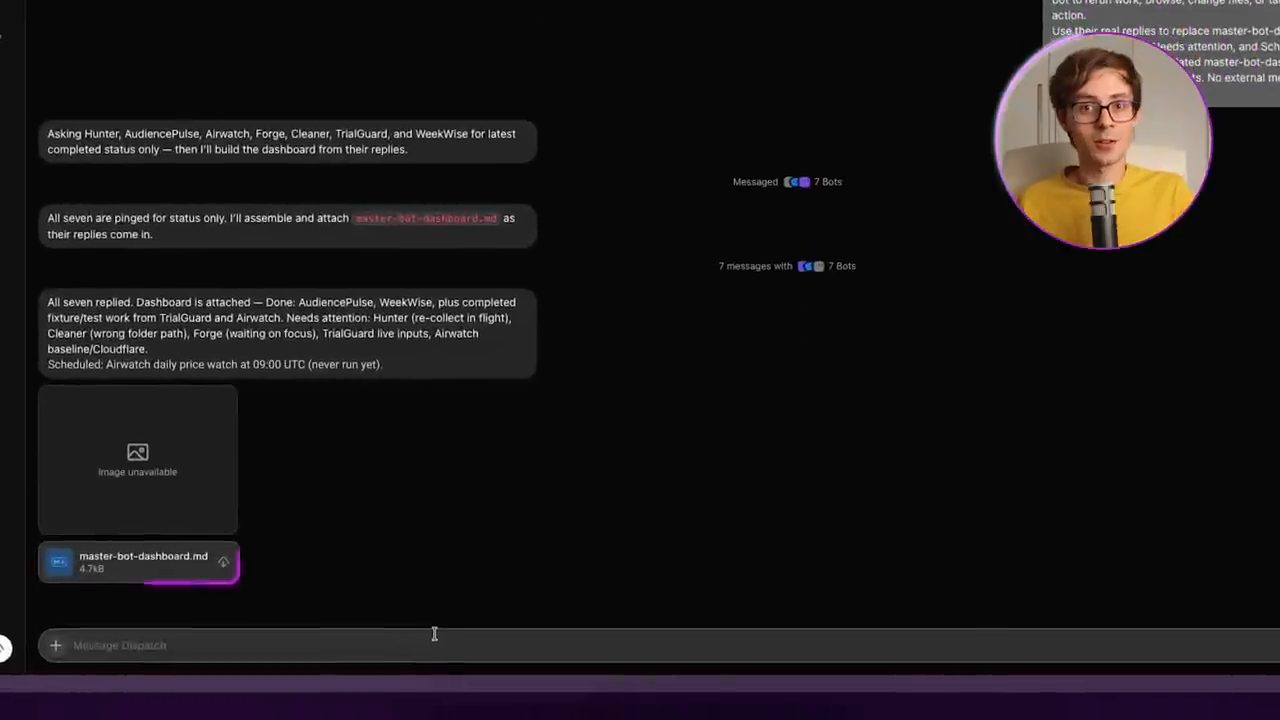This screenshot has width=1280, height=720.
Task: Click the words "All seven are pinged for status only"
Action: [x=136, y=218]
